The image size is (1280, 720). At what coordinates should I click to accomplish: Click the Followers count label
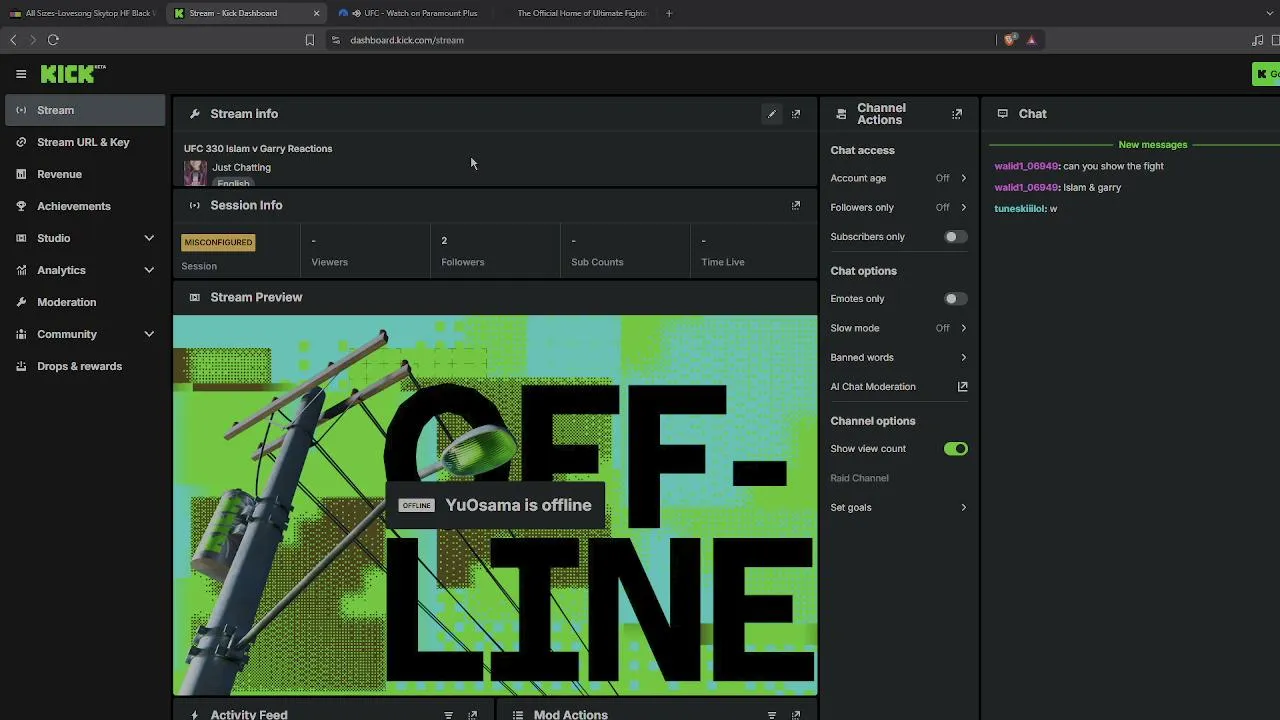[463, 262]
